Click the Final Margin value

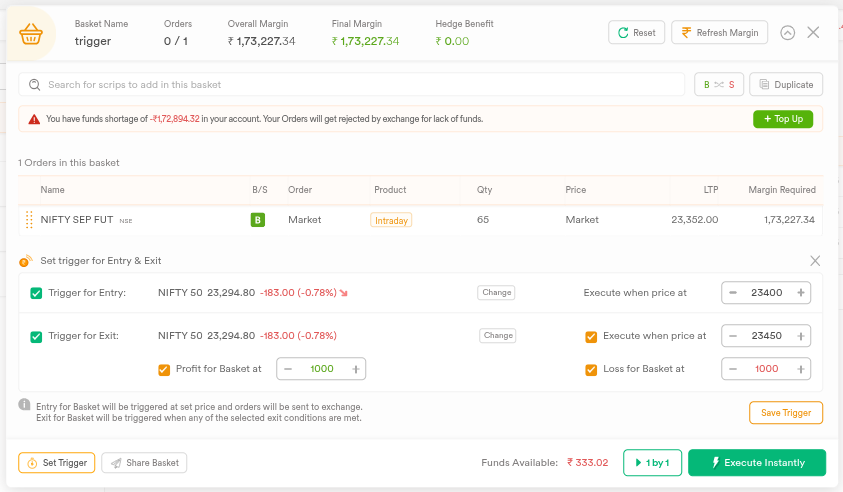[x=366, y=41]
